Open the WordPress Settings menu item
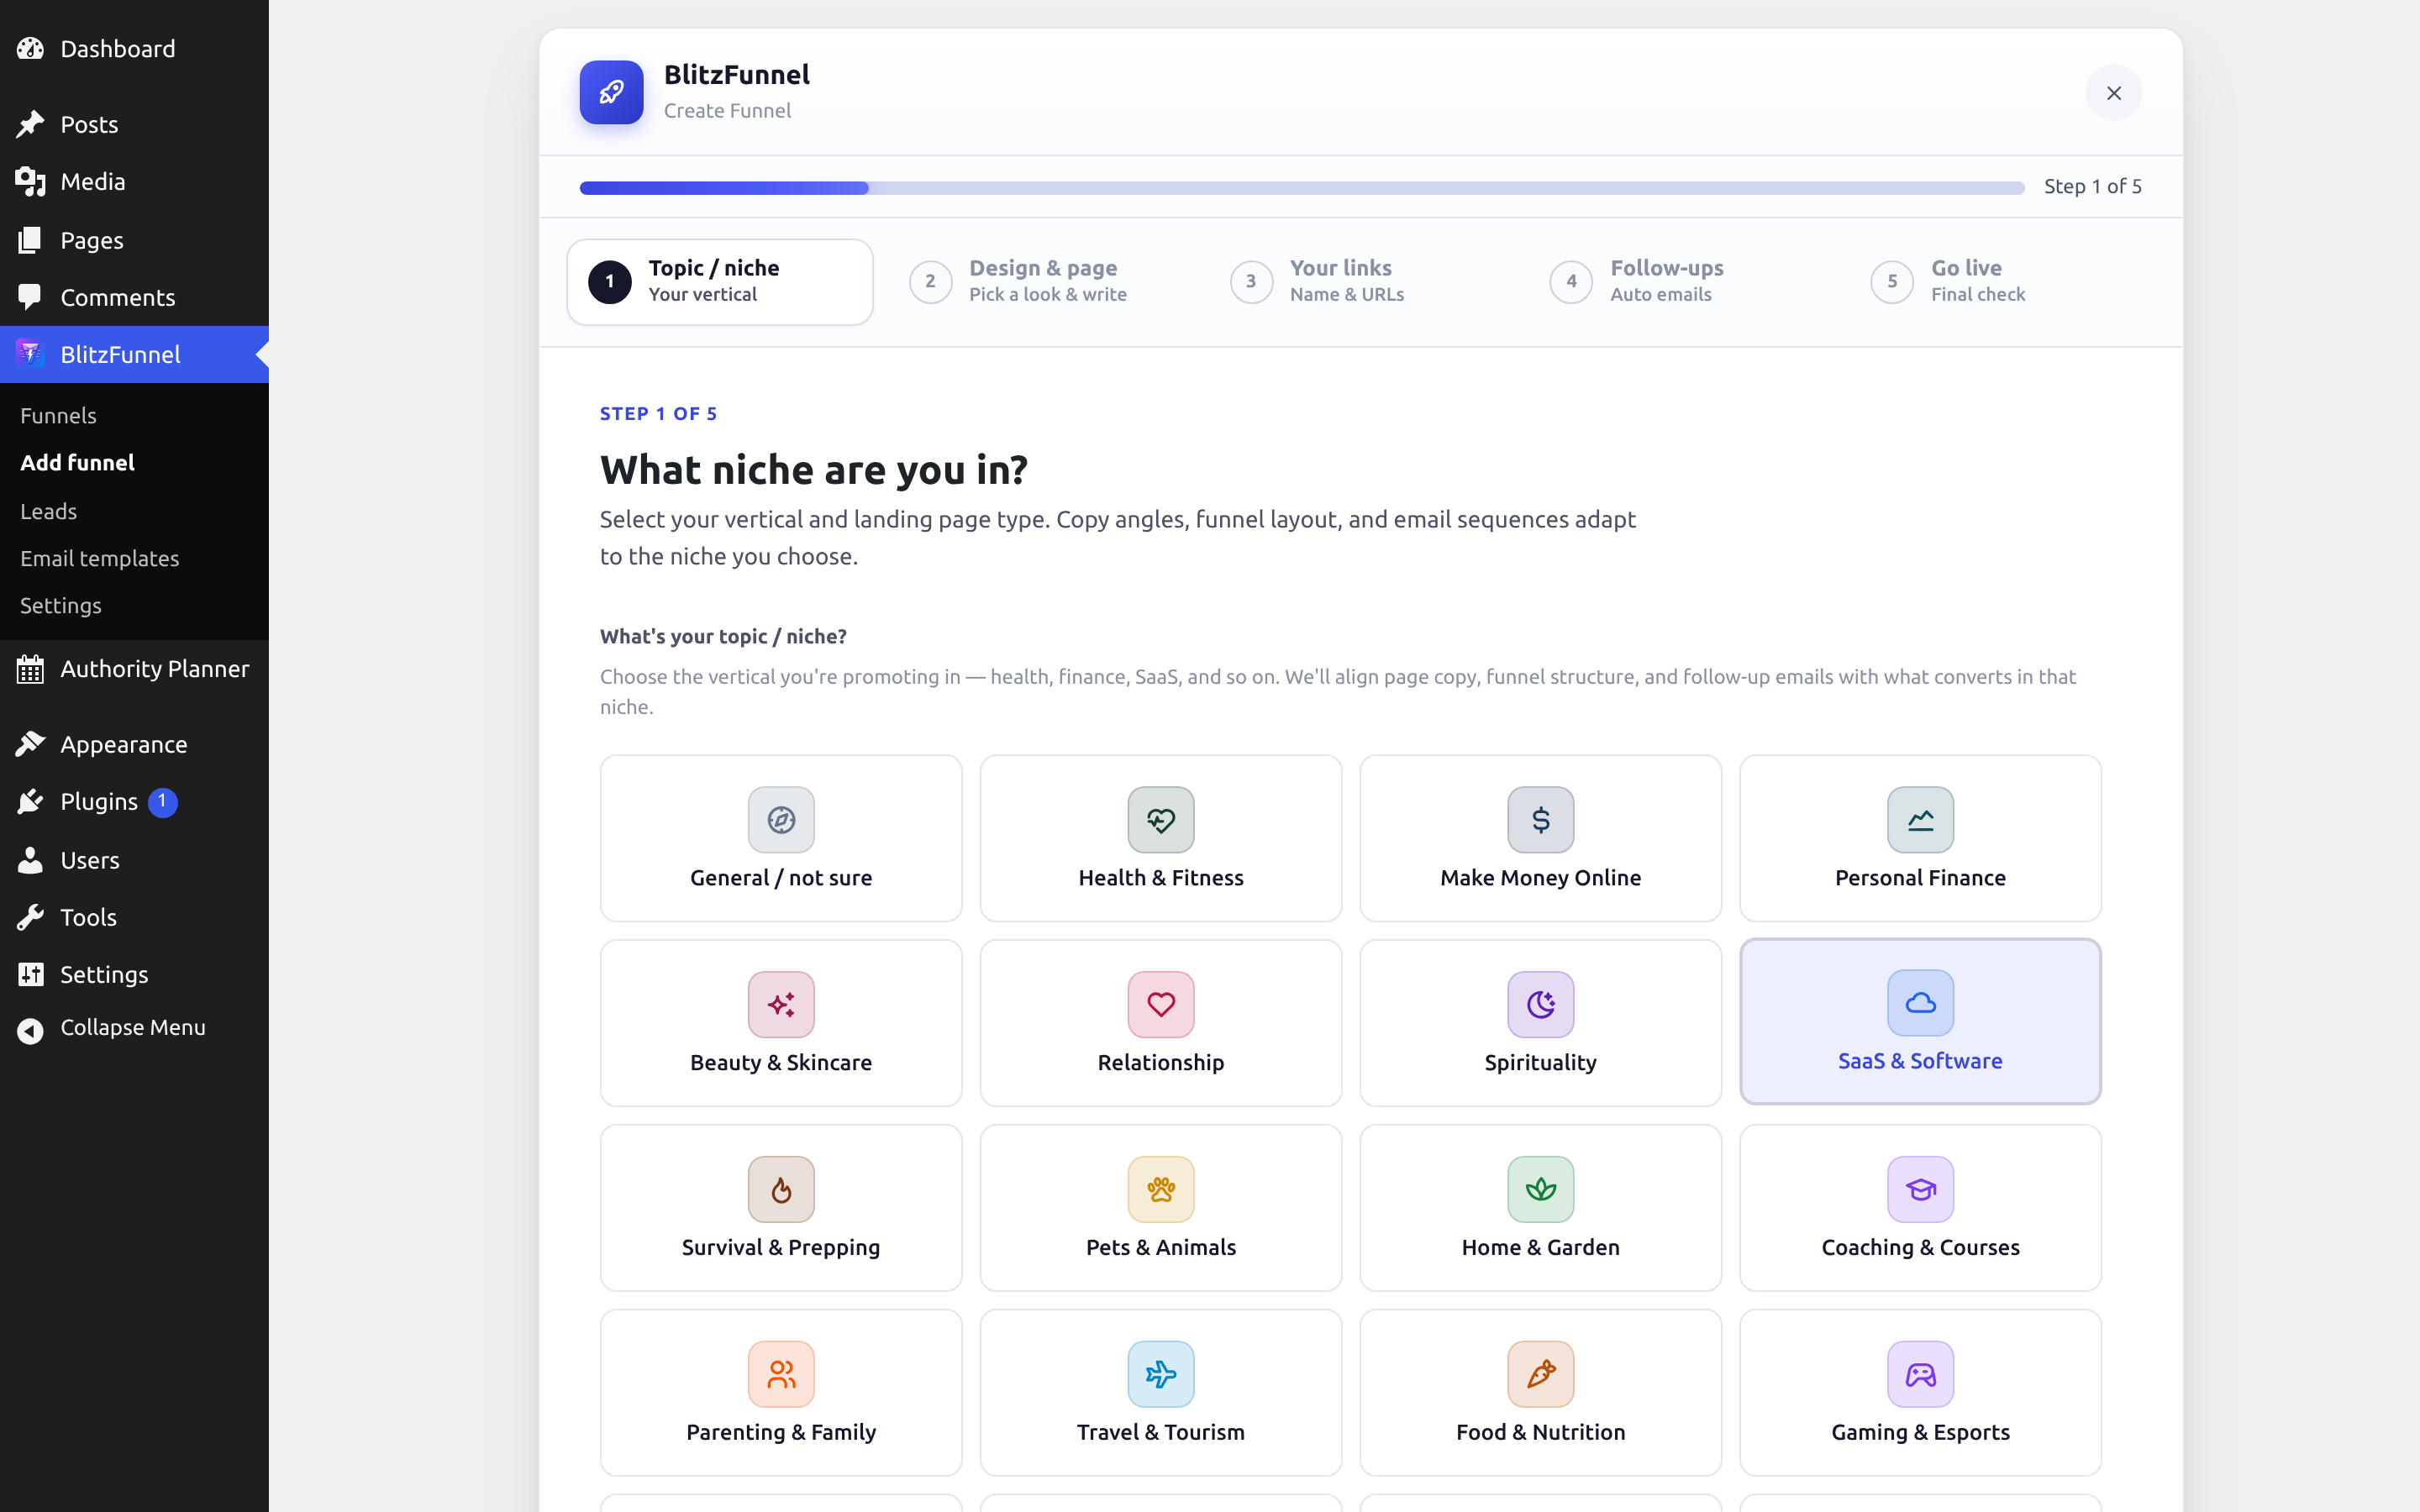The height and width of the screenshot is (1512, 2420). point(134,974)
